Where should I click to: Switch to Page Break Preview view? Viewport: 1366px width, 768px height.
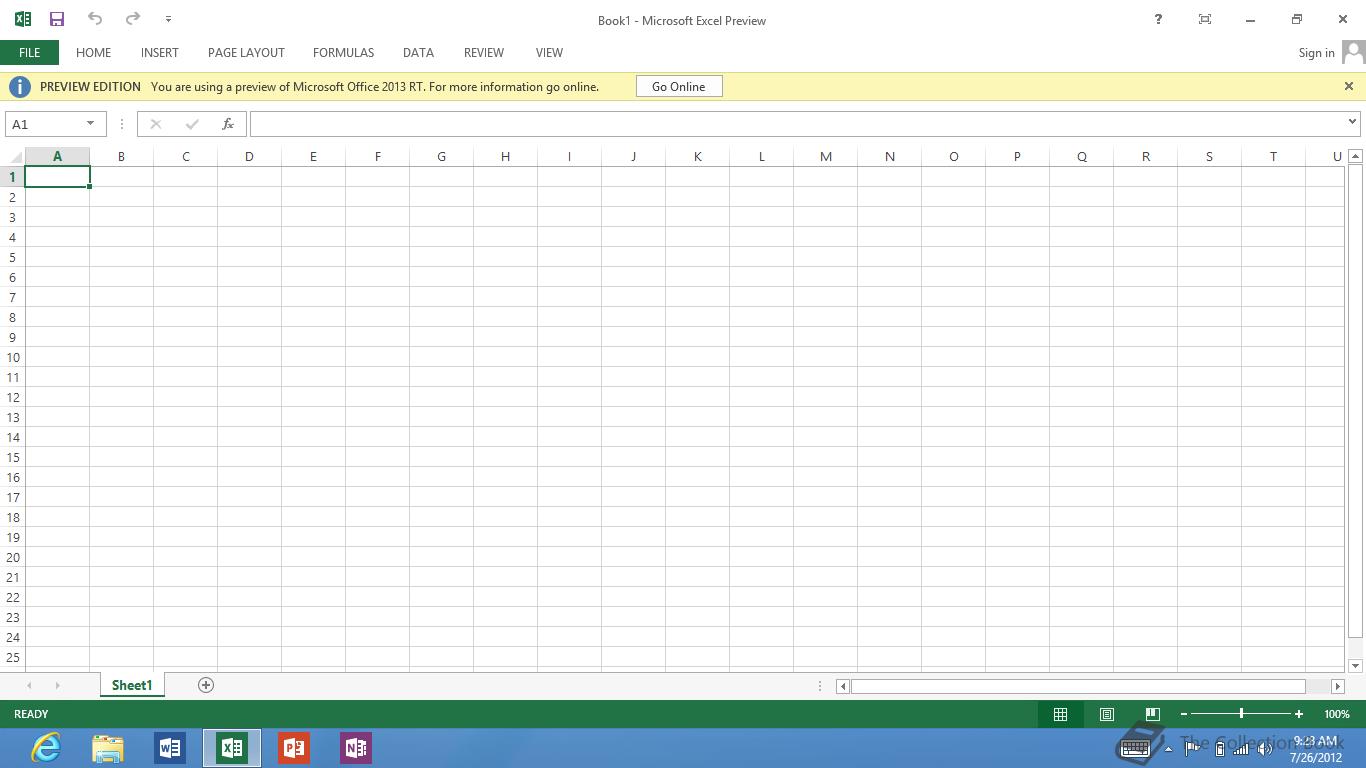point(1152,714)
